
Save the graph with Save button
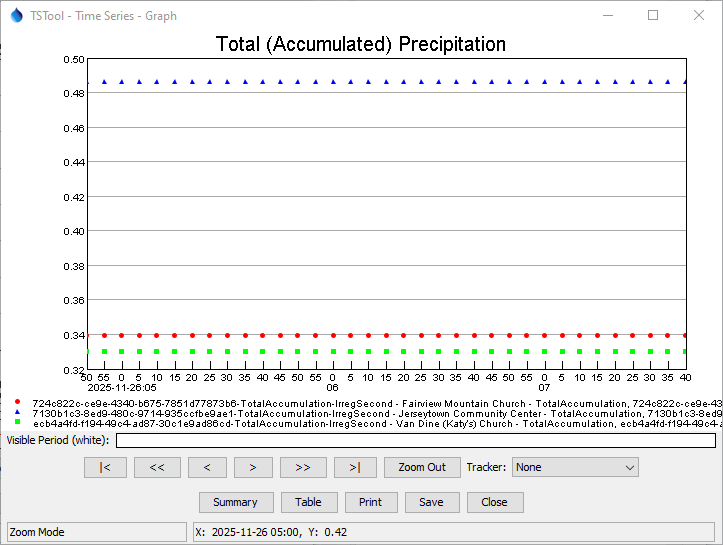coord(431,502)
